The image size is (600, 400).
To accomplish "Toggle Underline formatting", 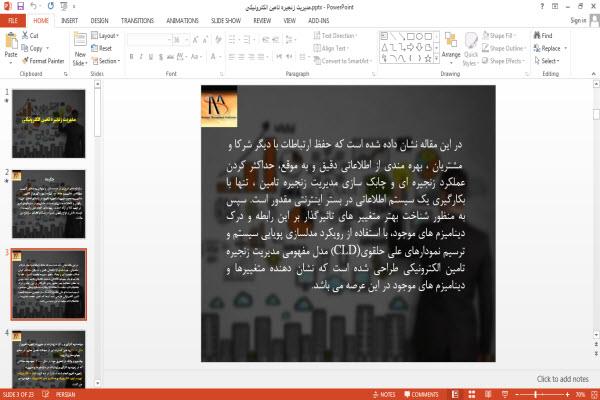I will point(150,57).
